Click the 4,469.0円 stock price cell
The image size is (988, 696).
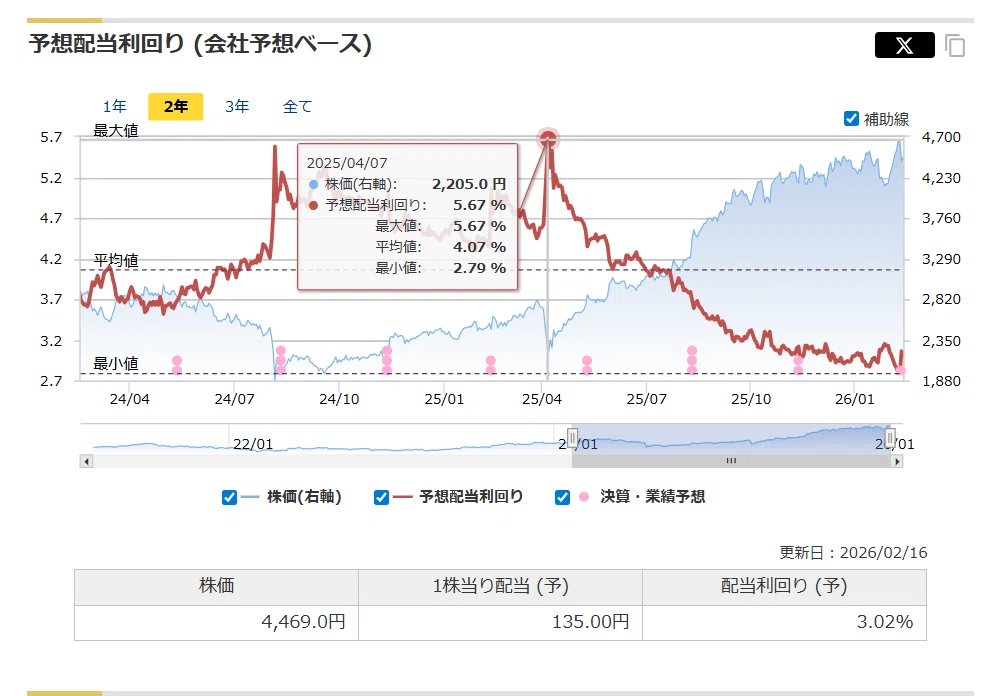(217, 622)
